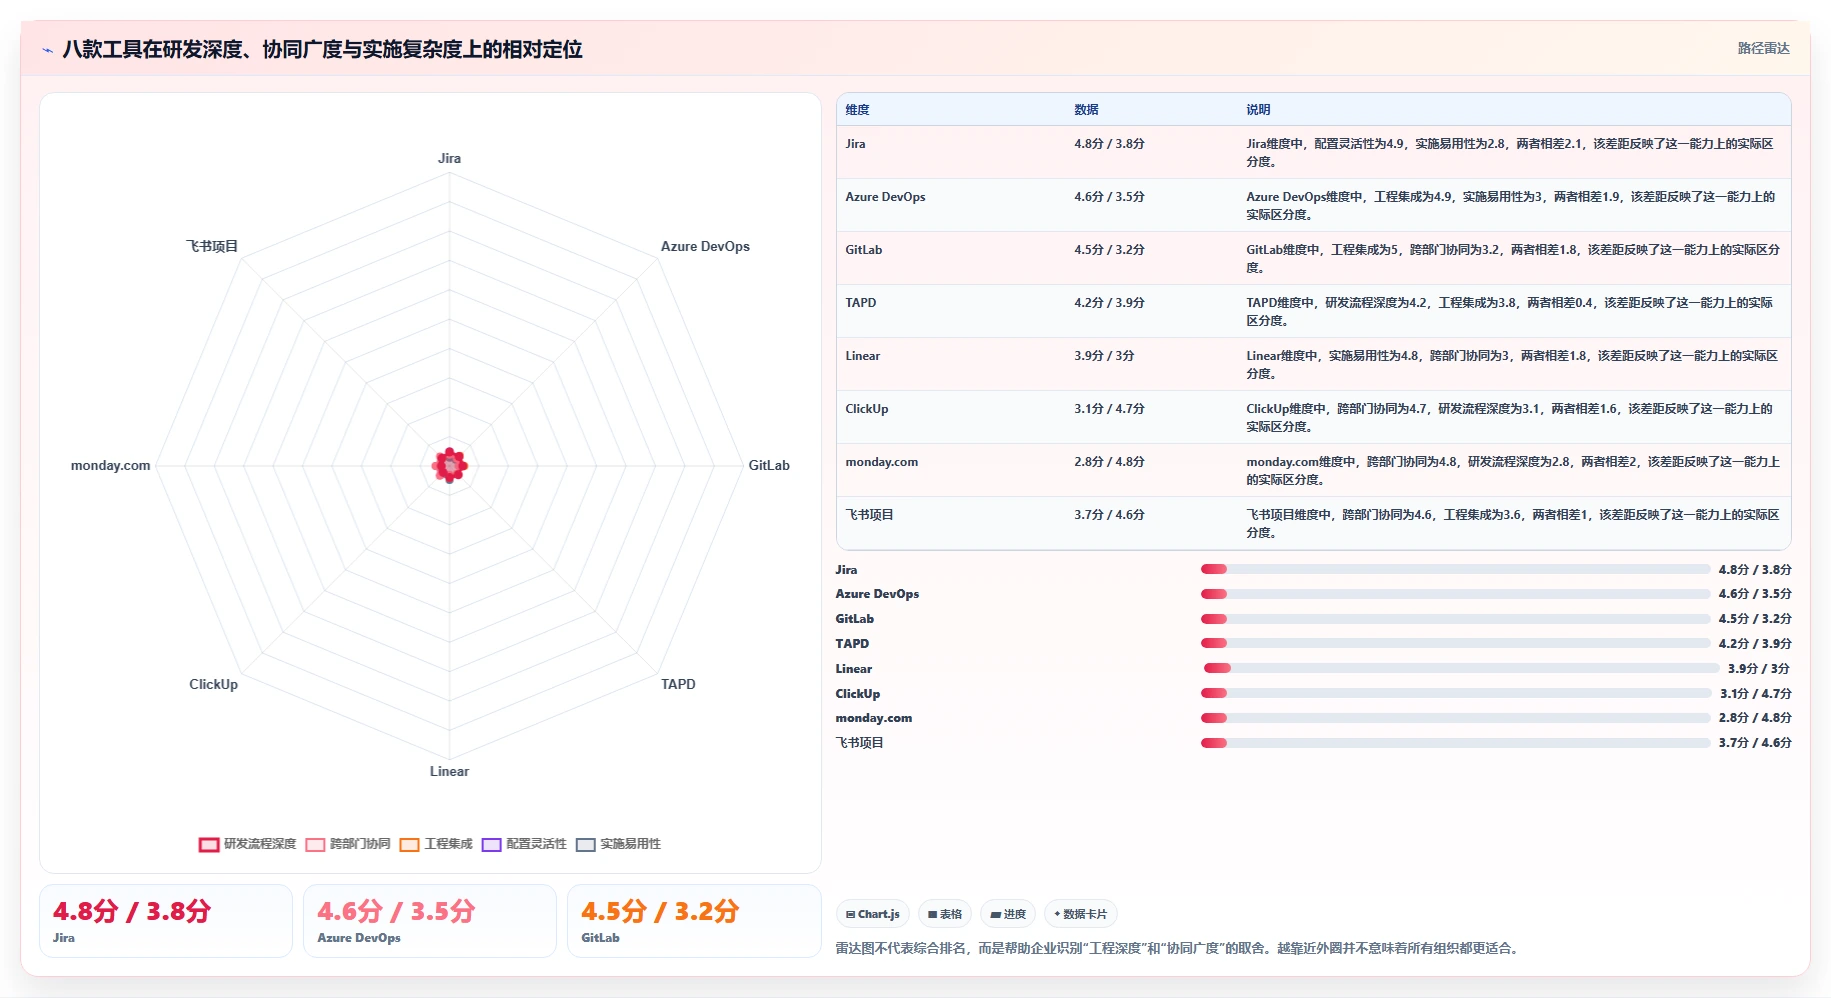Viewport: 1831px width, 998px height.
Task: Toggle the 工程集成 legend item
Action: tap(436, 844)
